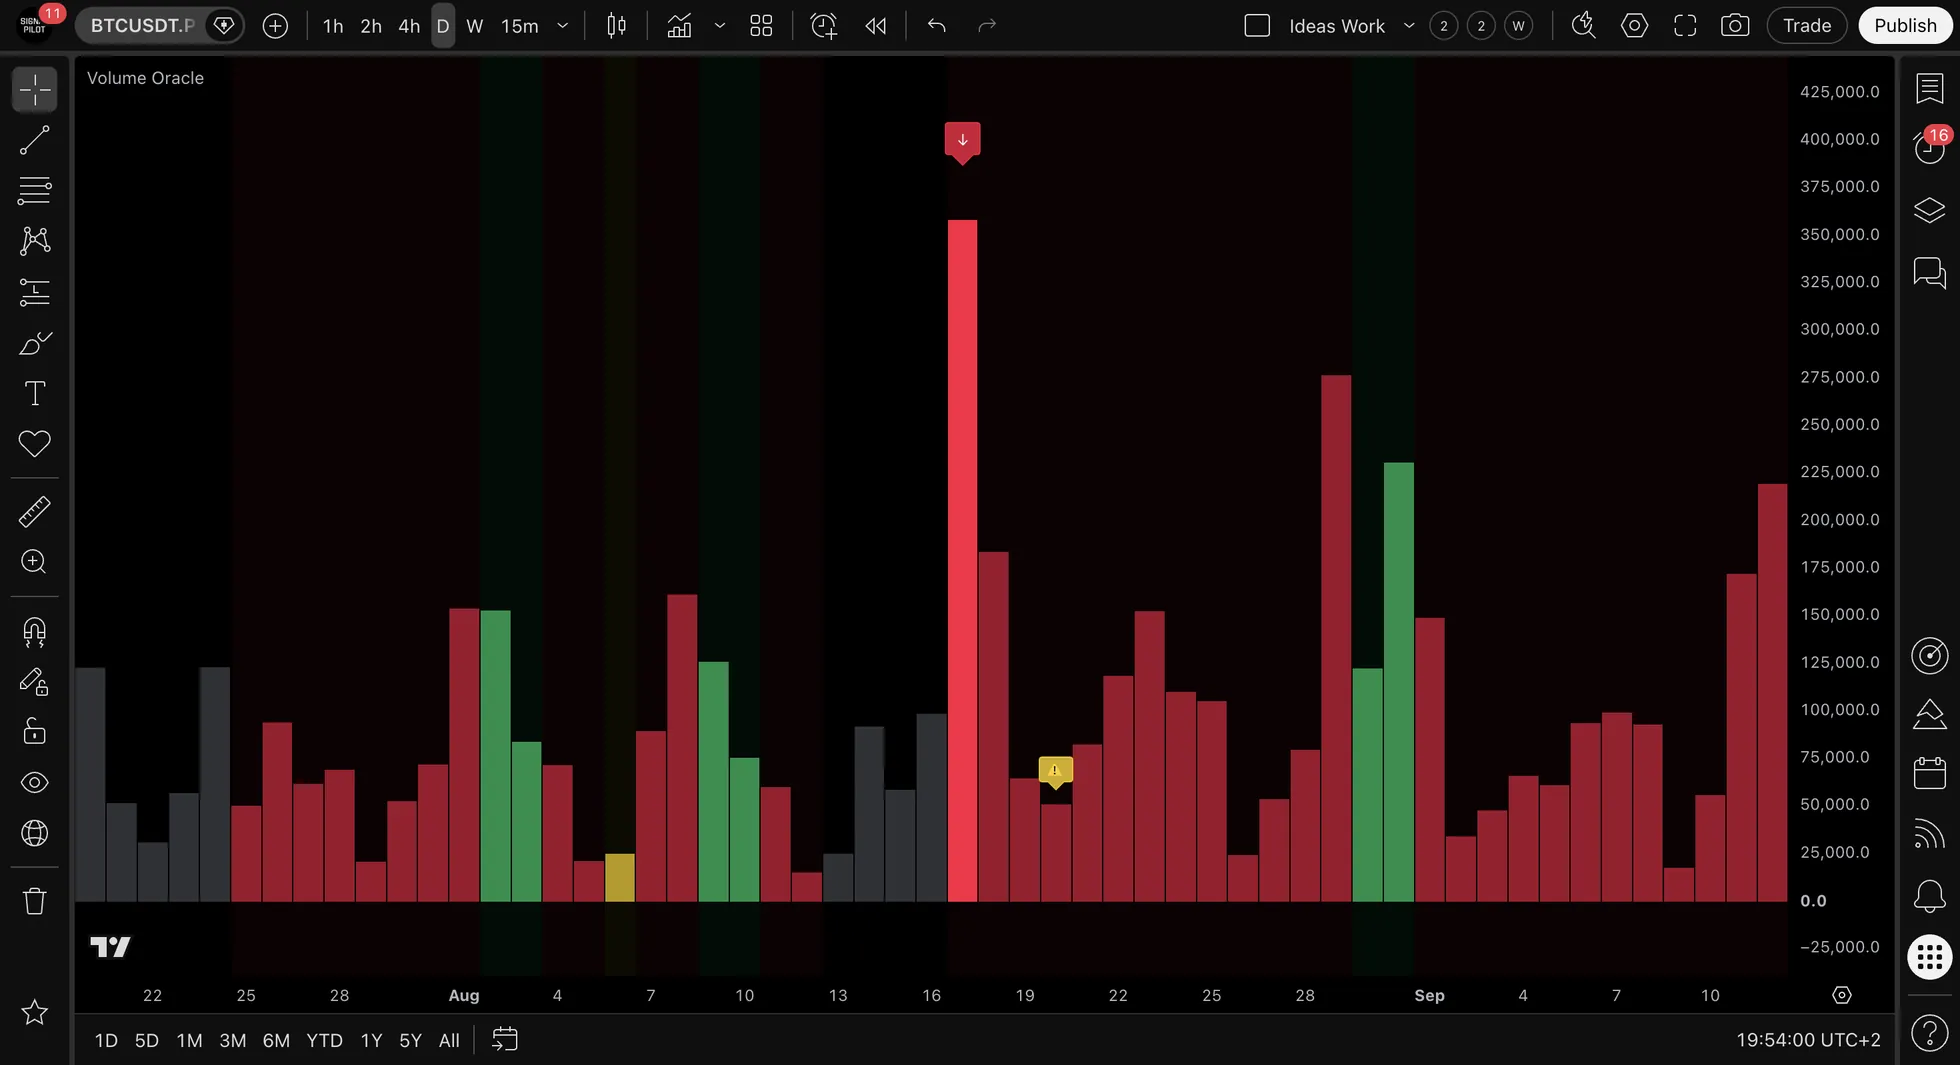
Task: Select the brush drawing tool
Action: pyautogui.click(x=35, y=343)
